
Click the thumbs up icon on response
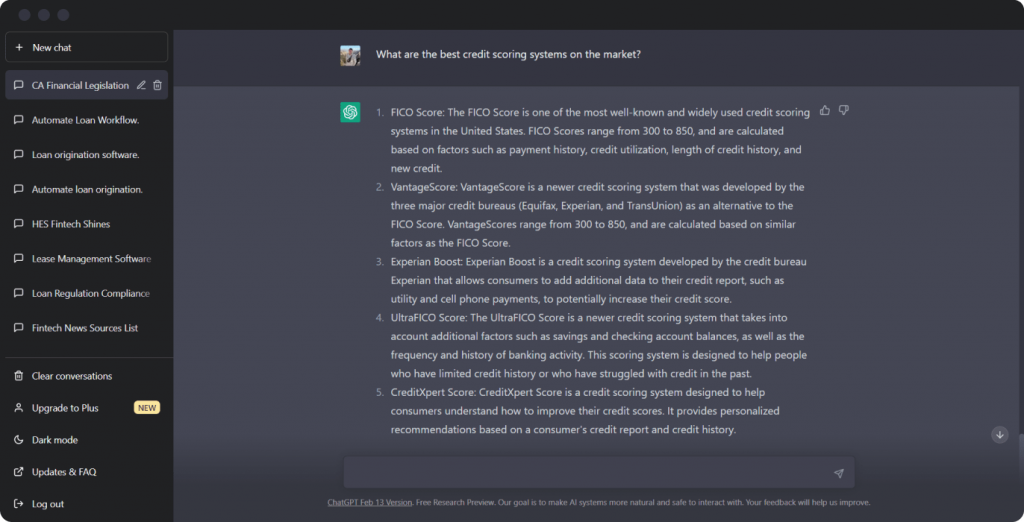click(825, 110)
